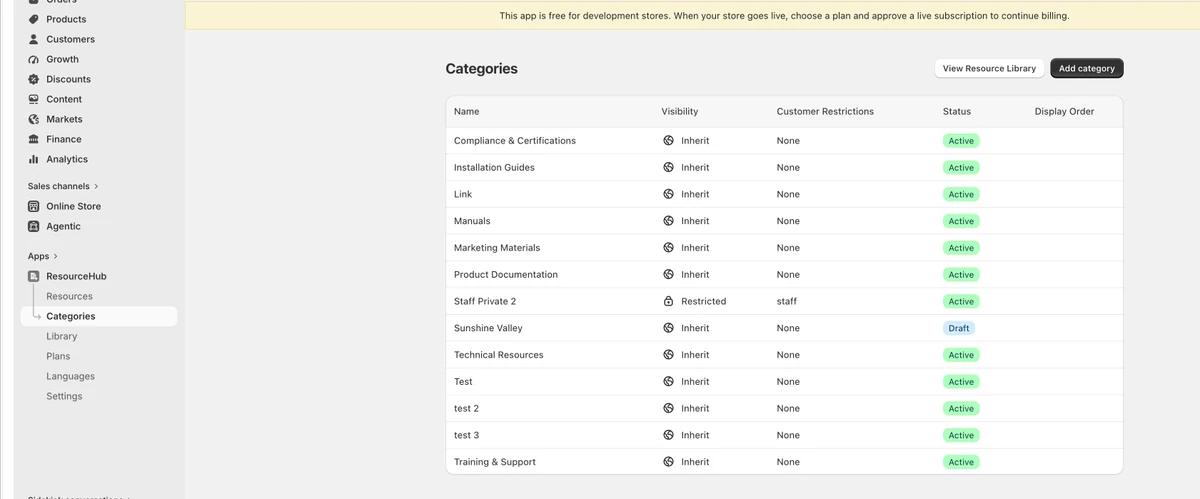Click the Analytics bar chart icon
Viewport: 1200px width, 499px height.
pyautogui.click(x=33, y=159)
